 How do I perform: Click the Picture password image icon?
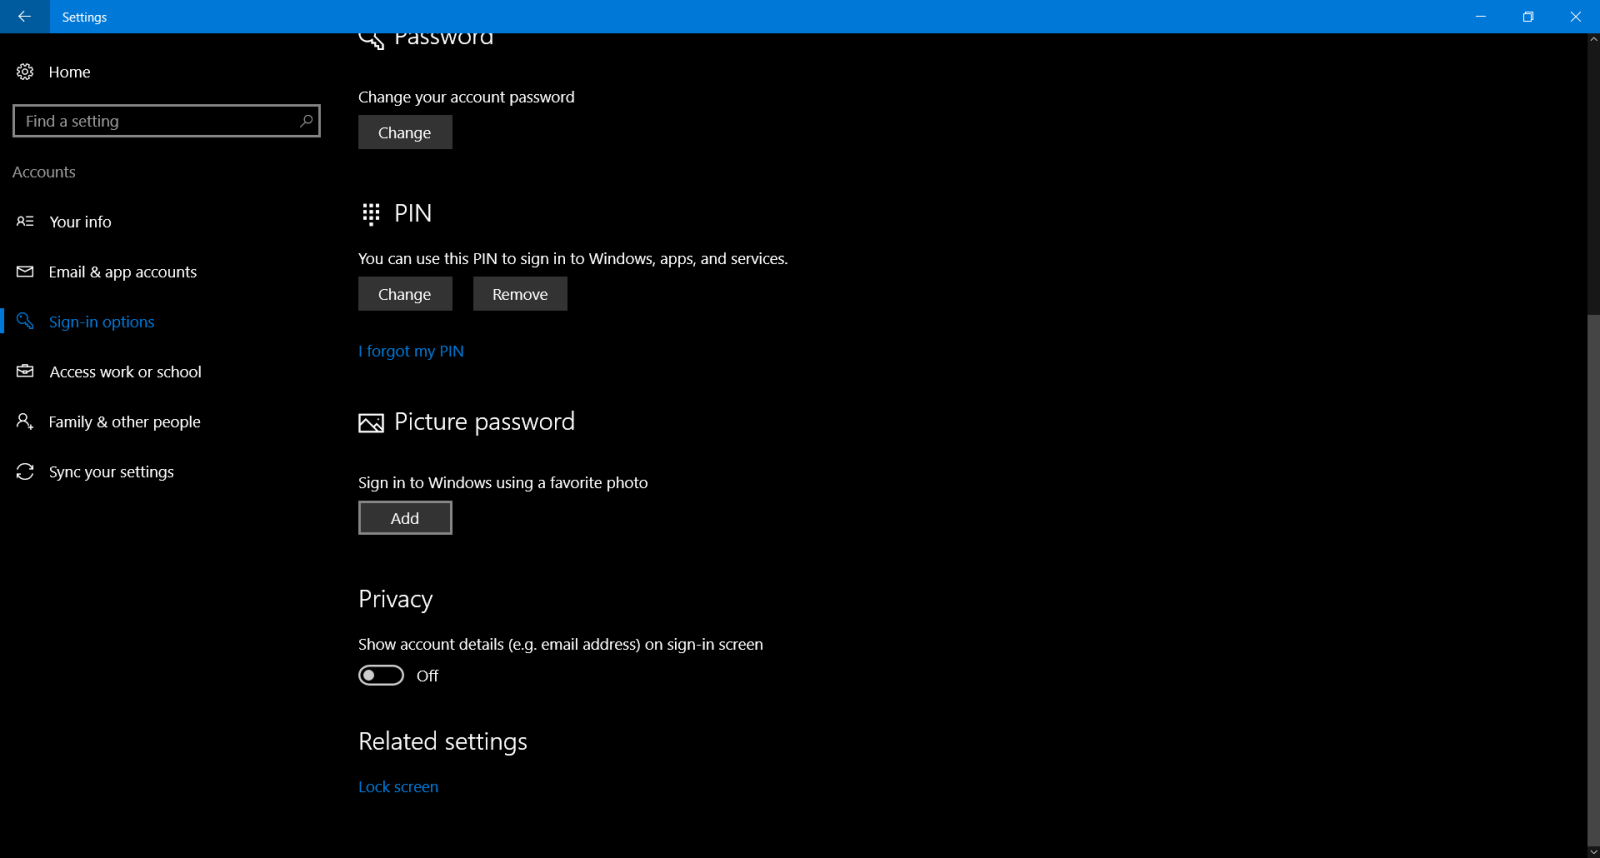tap(370, 422)
